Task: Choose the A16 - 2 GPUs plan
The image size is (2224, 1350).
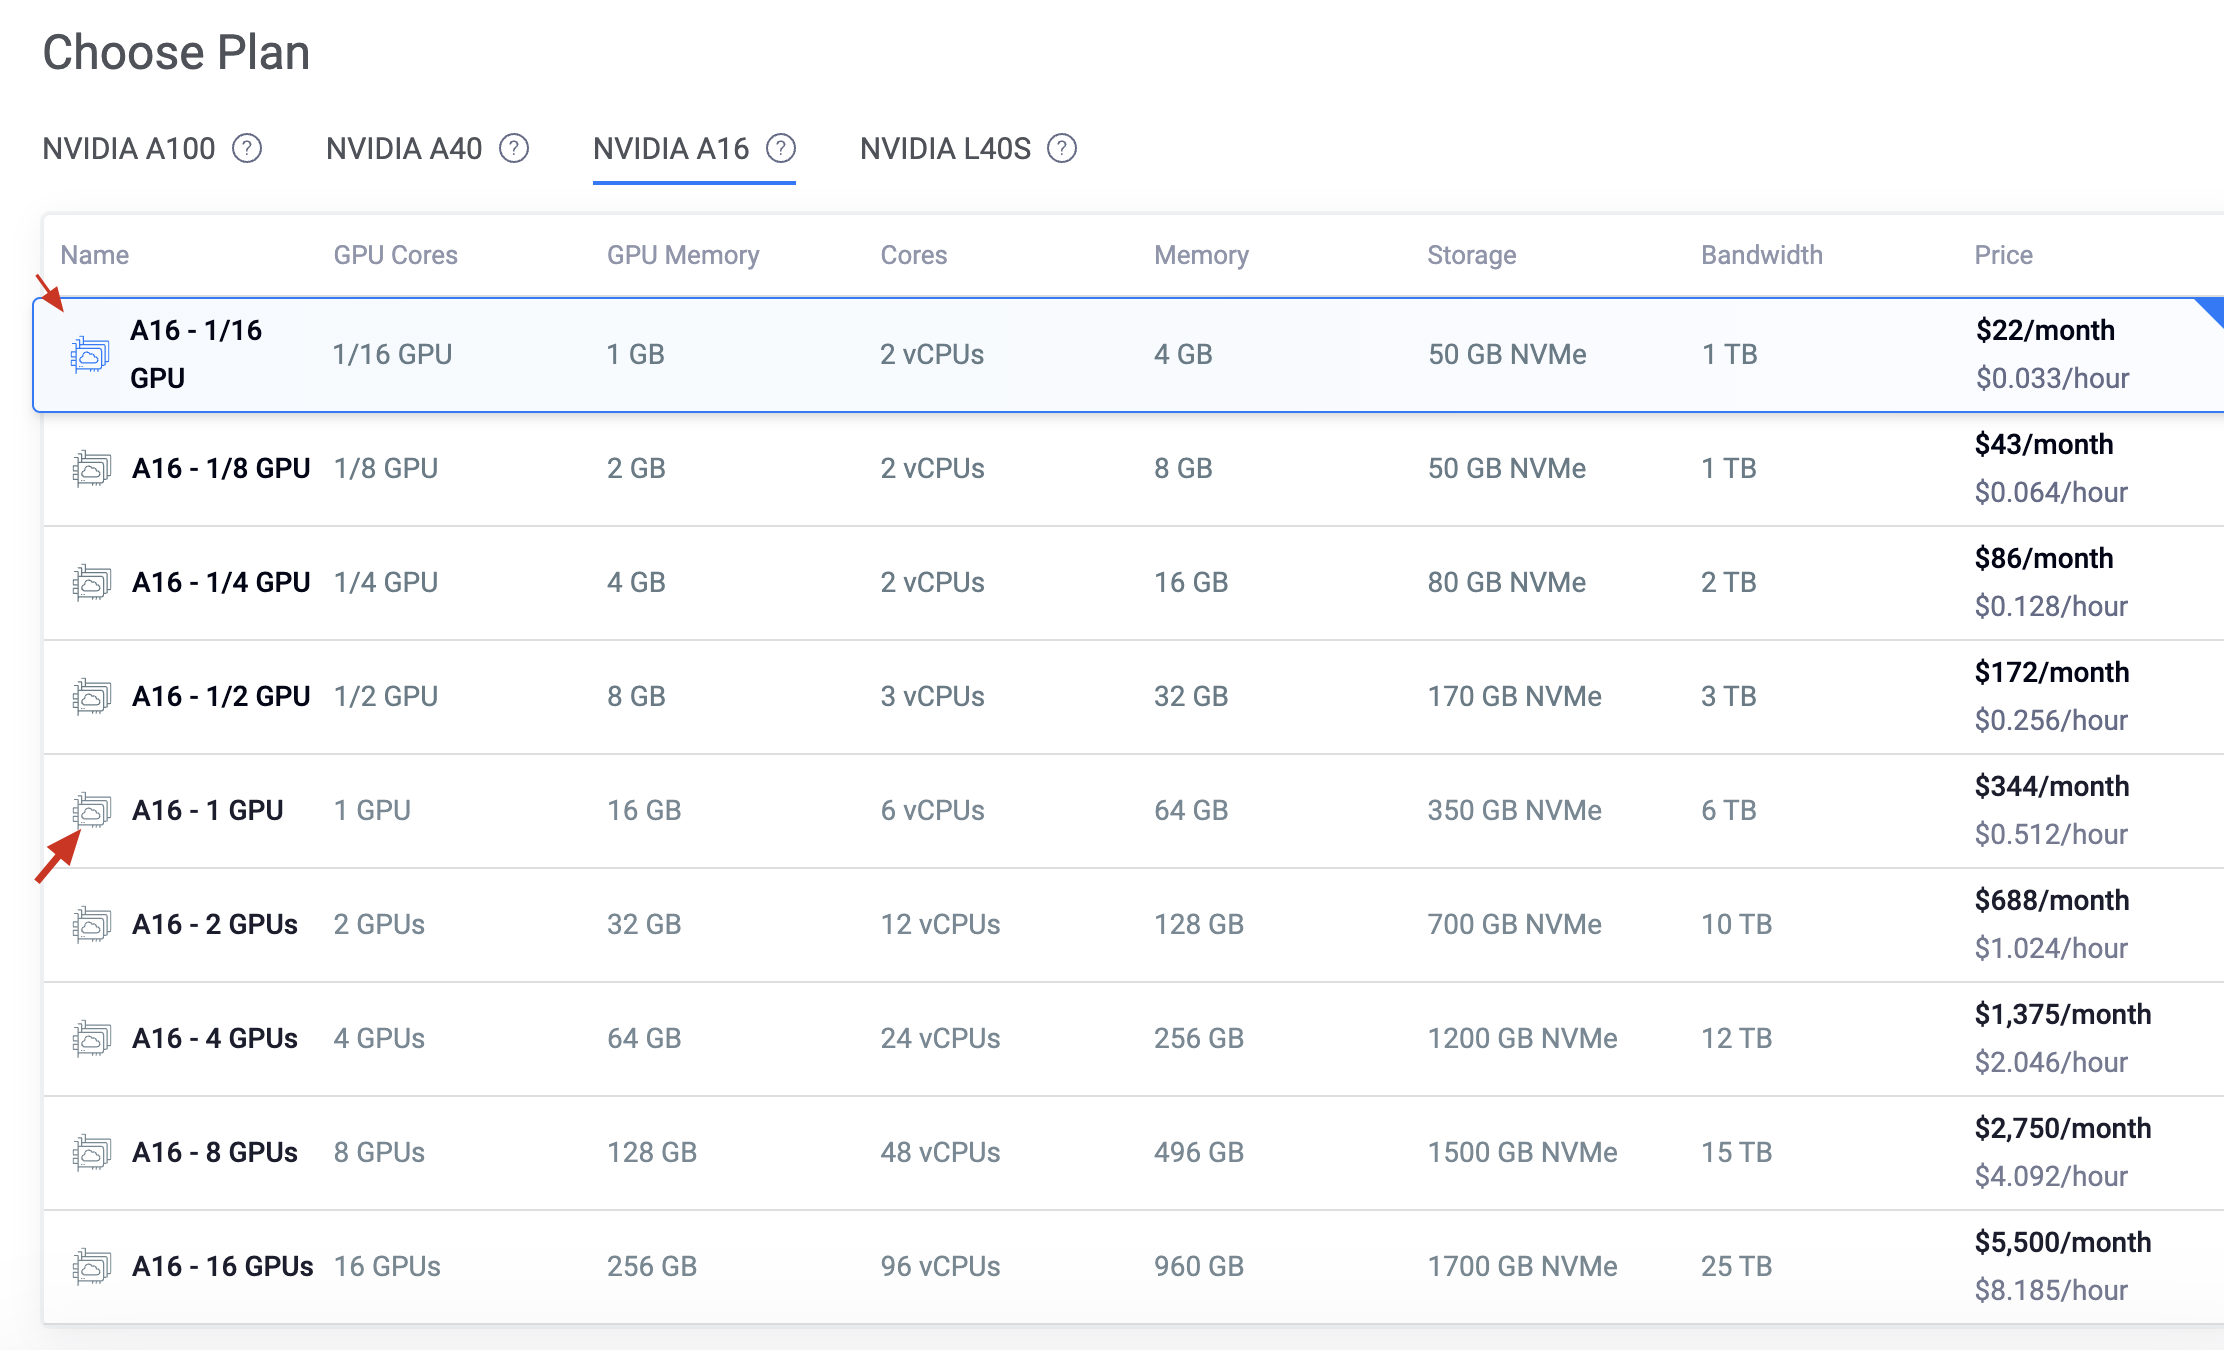Action: pos(215,924)
